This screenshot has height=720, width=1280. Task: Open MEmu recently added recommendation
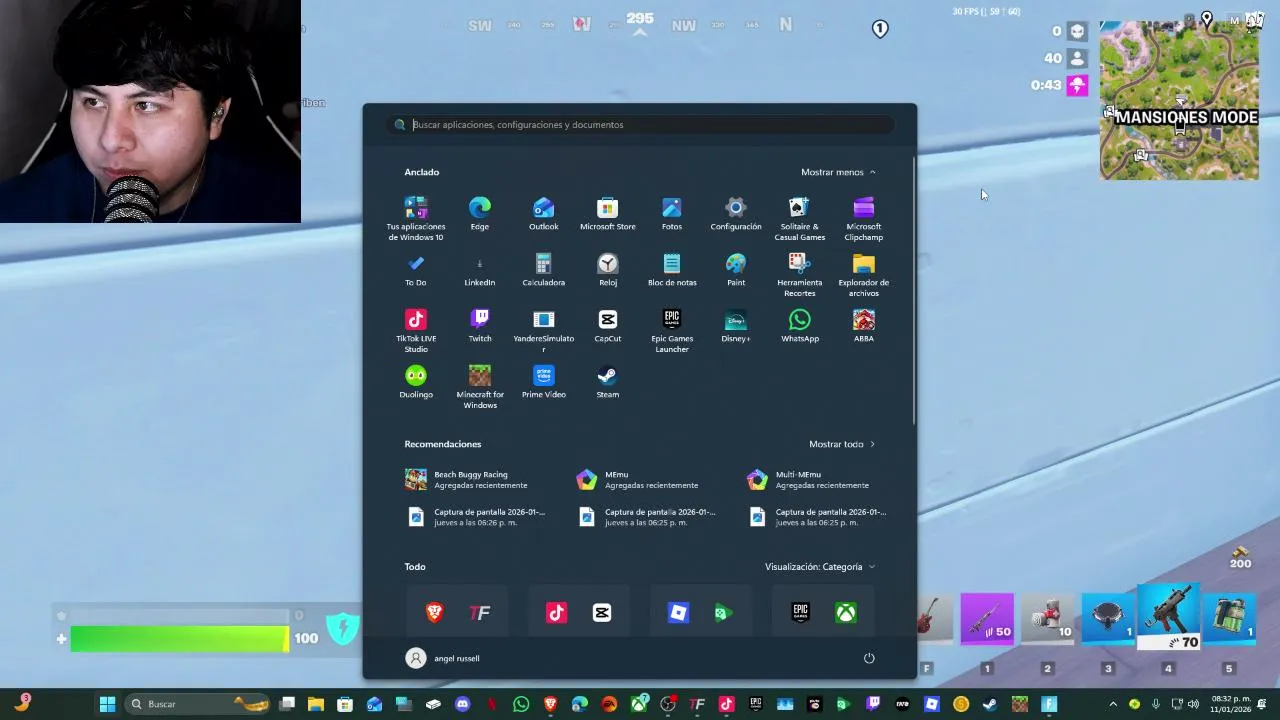638,480
